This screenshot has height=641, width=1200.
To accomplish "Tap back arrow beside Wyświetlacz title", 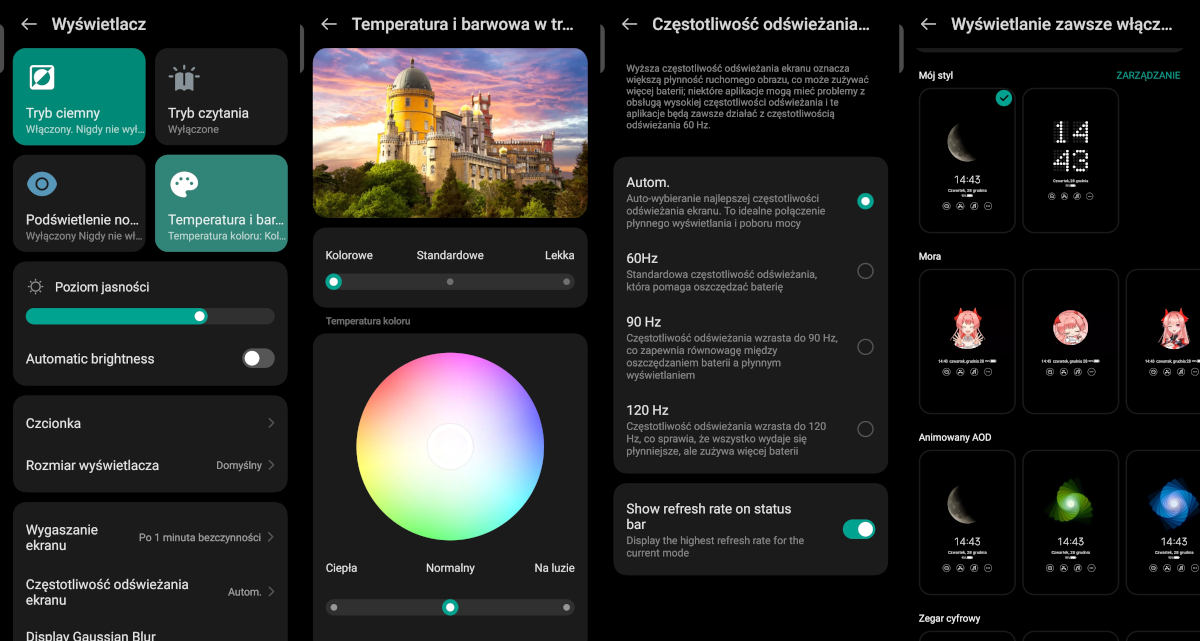I will pyautogui.click(x=29, y=24).
